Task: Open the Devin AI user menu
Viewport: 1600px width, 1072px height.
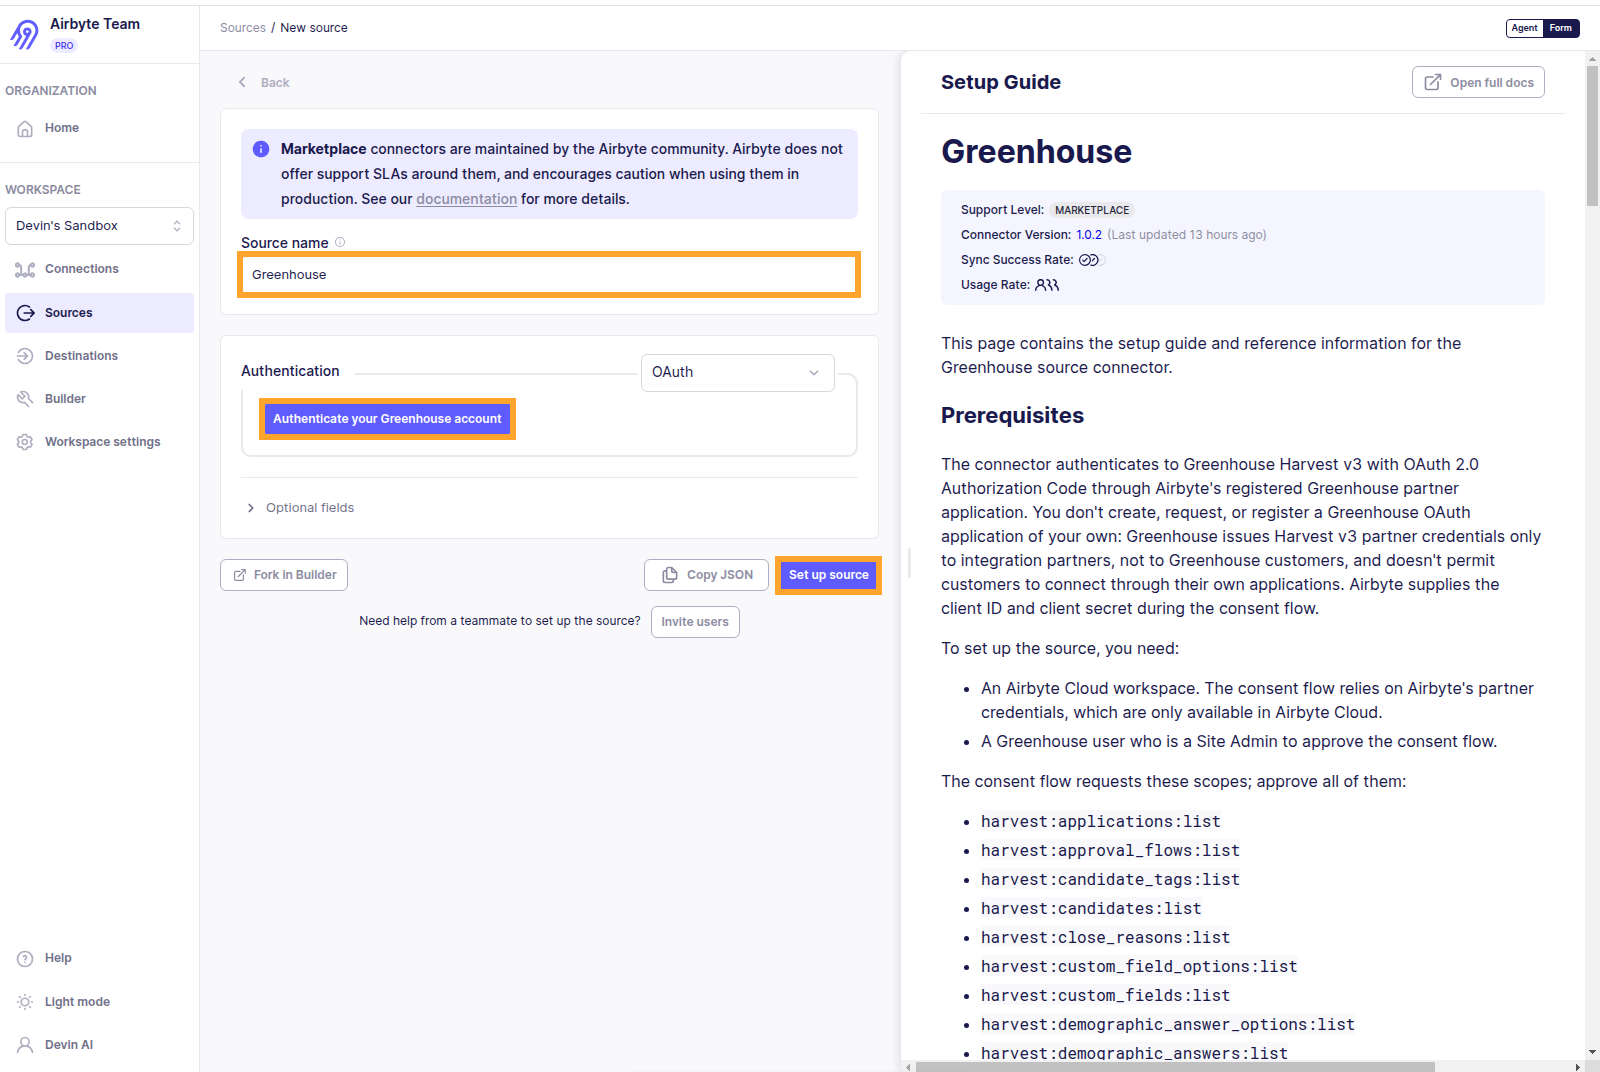Action: coord(99,1045)
